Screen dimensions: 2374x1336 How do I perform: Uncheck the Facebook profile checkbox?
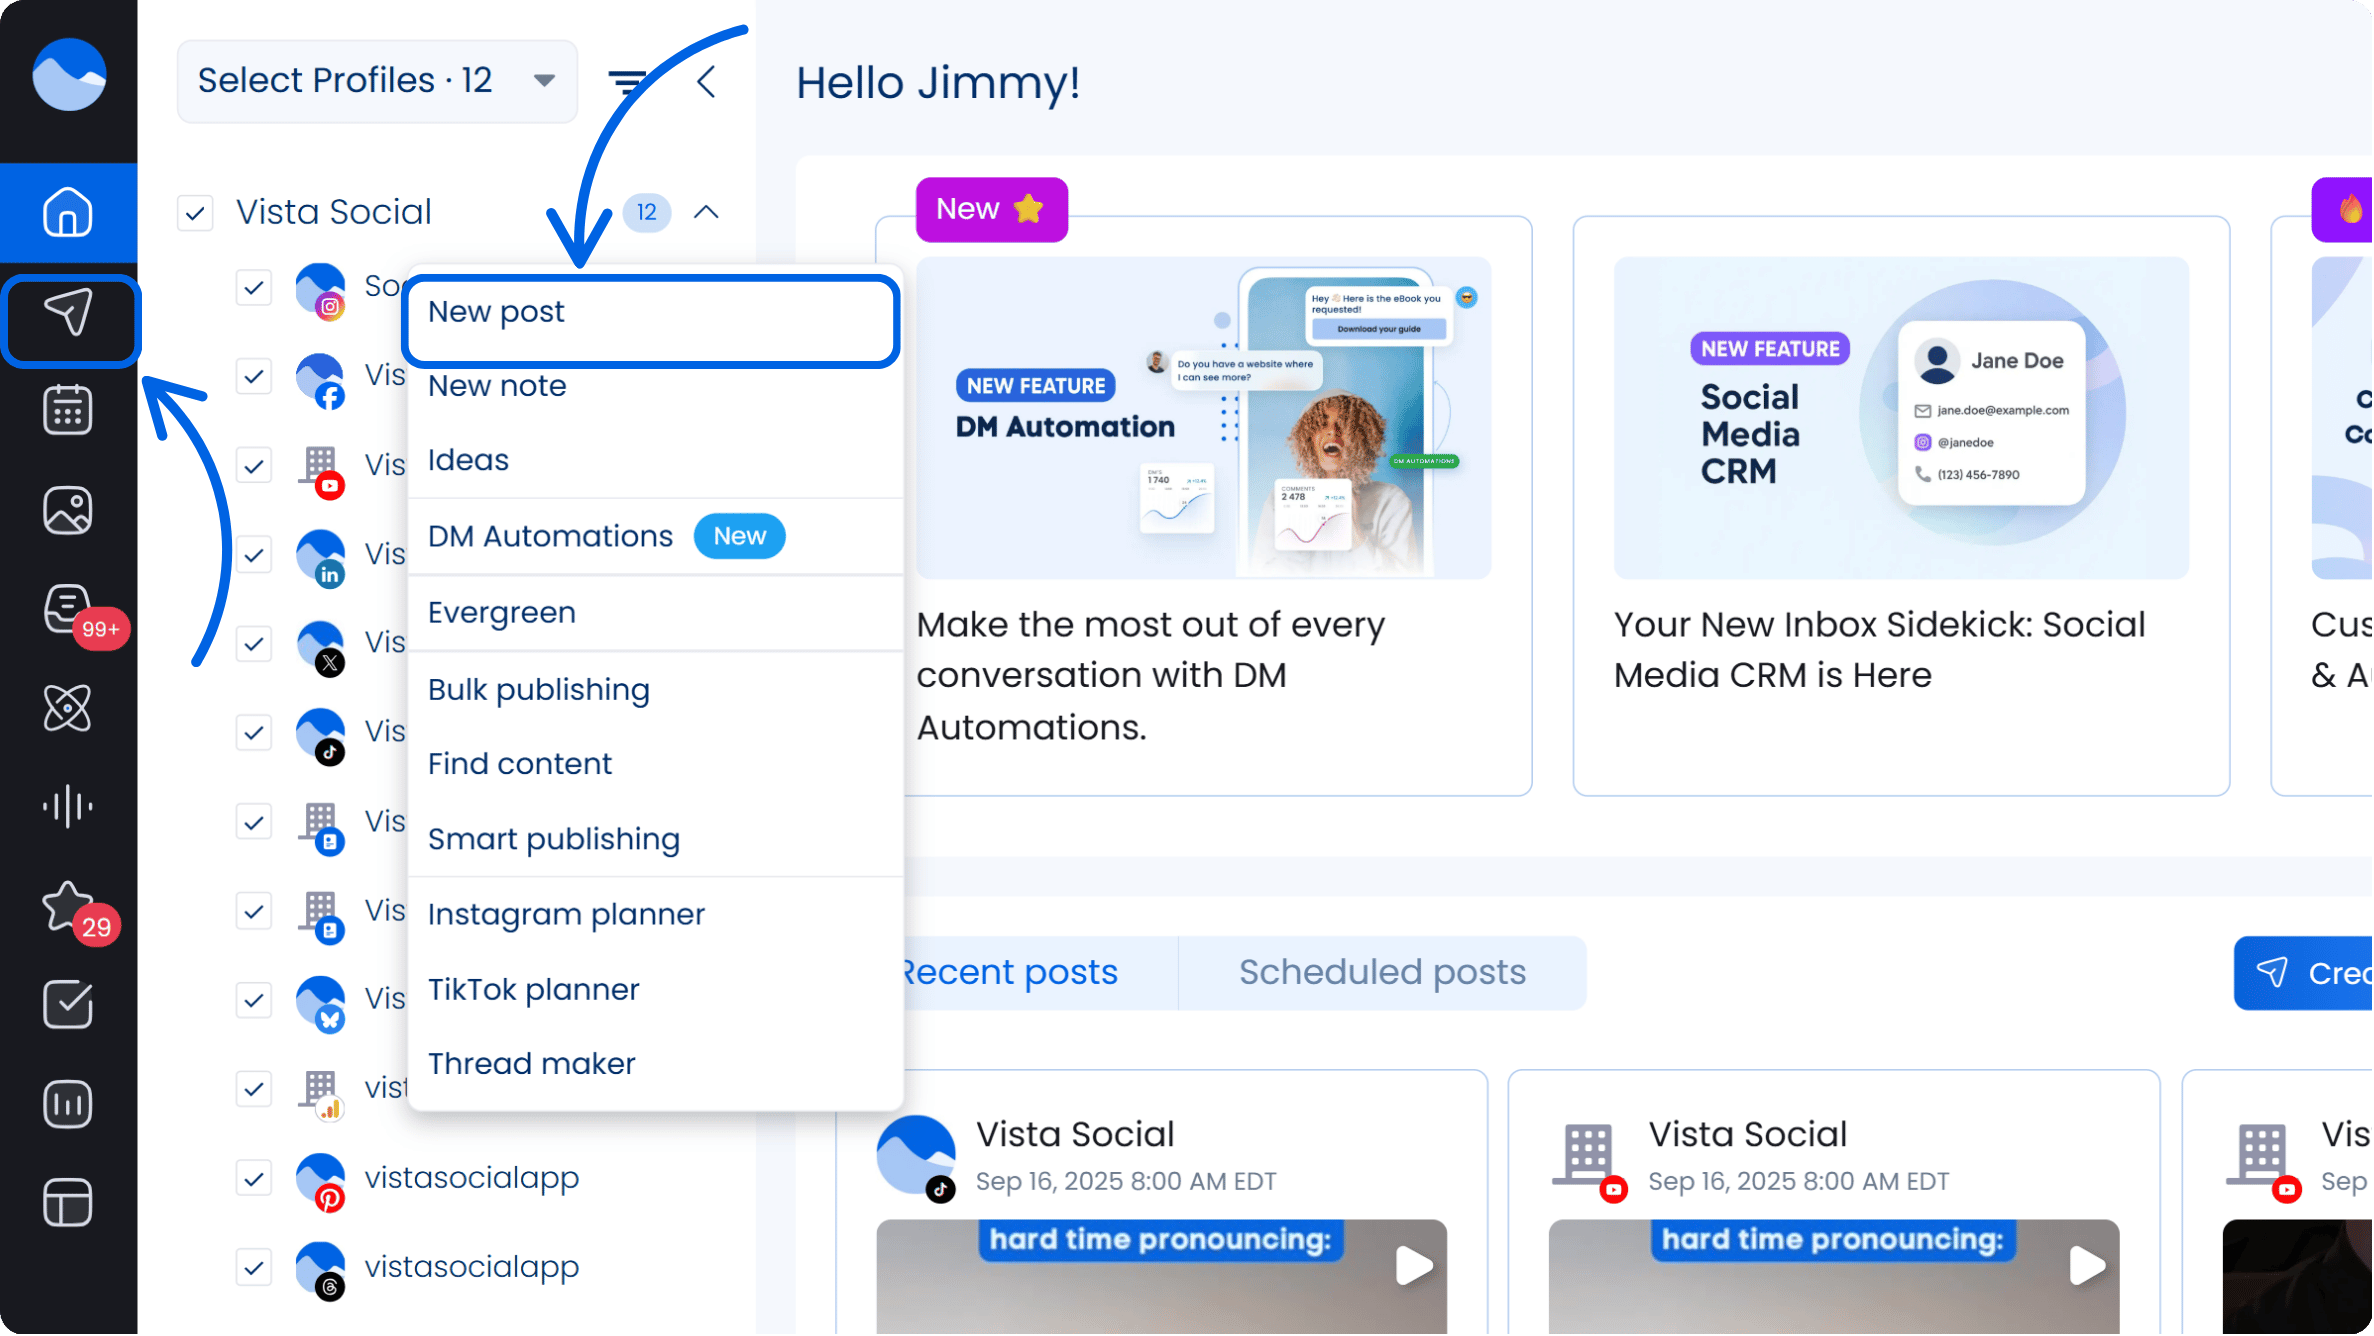click(254, 377)
